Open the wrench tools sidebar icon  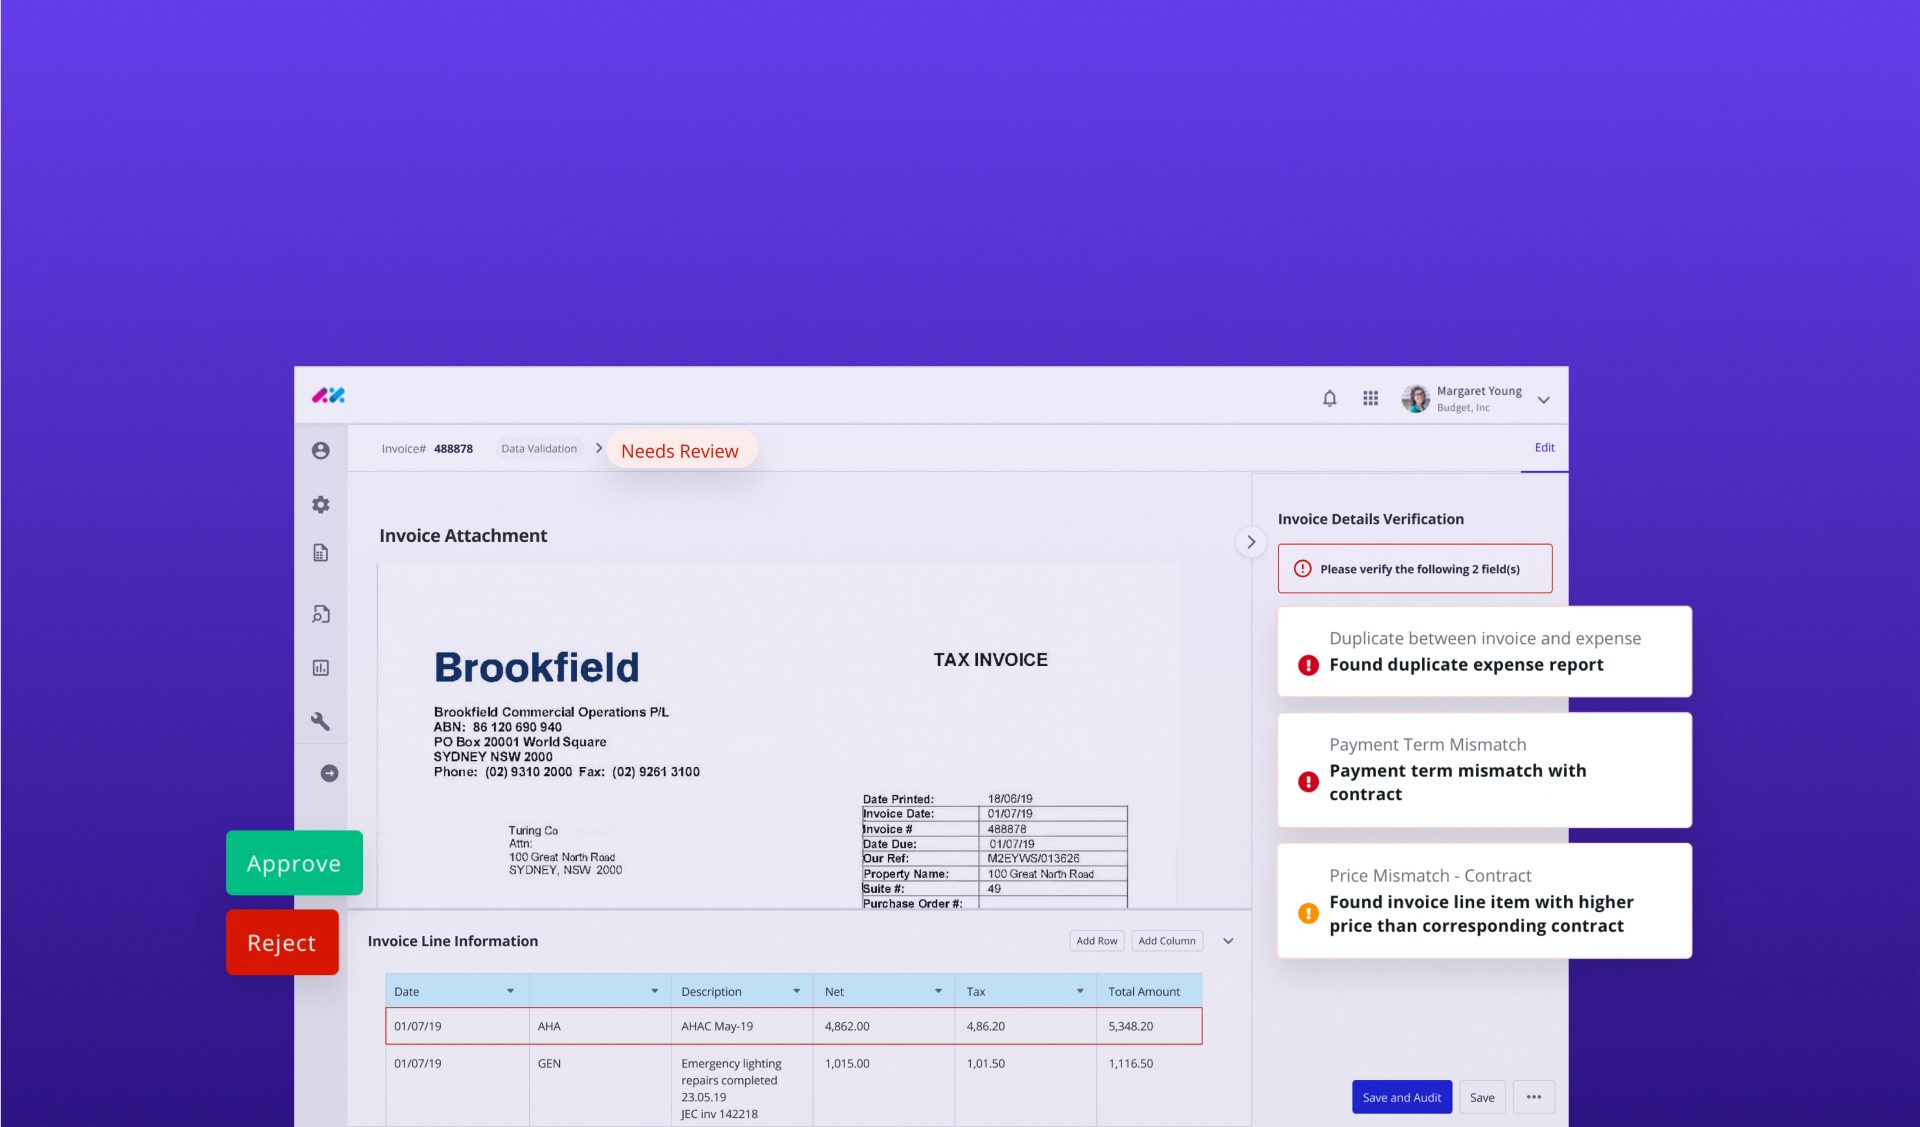pos(320,721)
